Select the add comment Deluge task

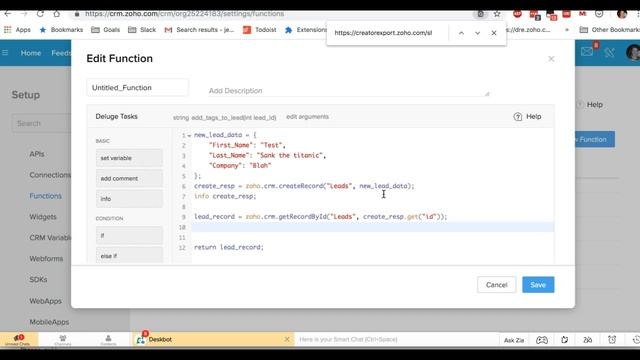[x=129, y=178]
